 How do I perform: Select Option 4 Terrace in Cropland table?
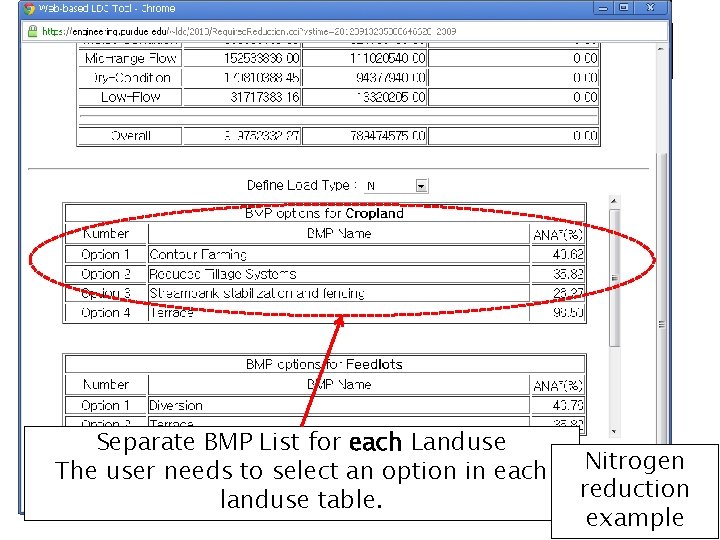pos(325,313)
